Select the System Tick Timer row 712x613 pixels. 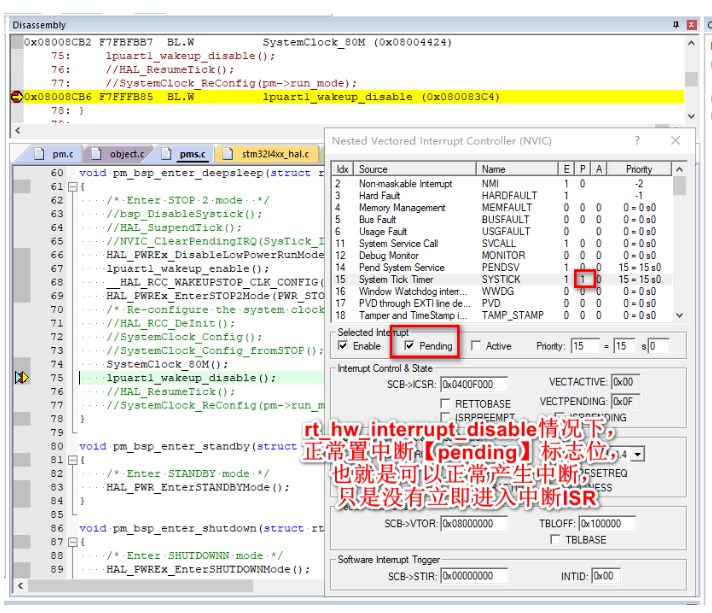pos(501,279)
